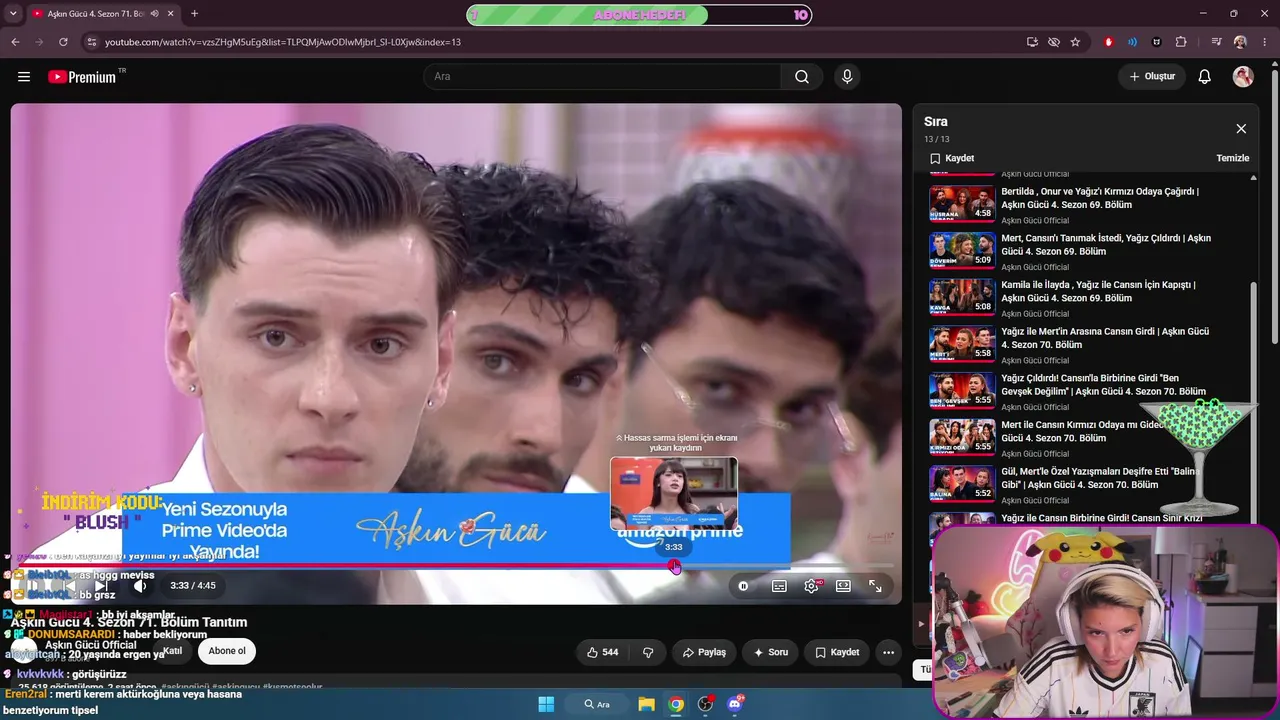View site information icon in address bar
The image size is (1280, 720).
tap(91, 42)
